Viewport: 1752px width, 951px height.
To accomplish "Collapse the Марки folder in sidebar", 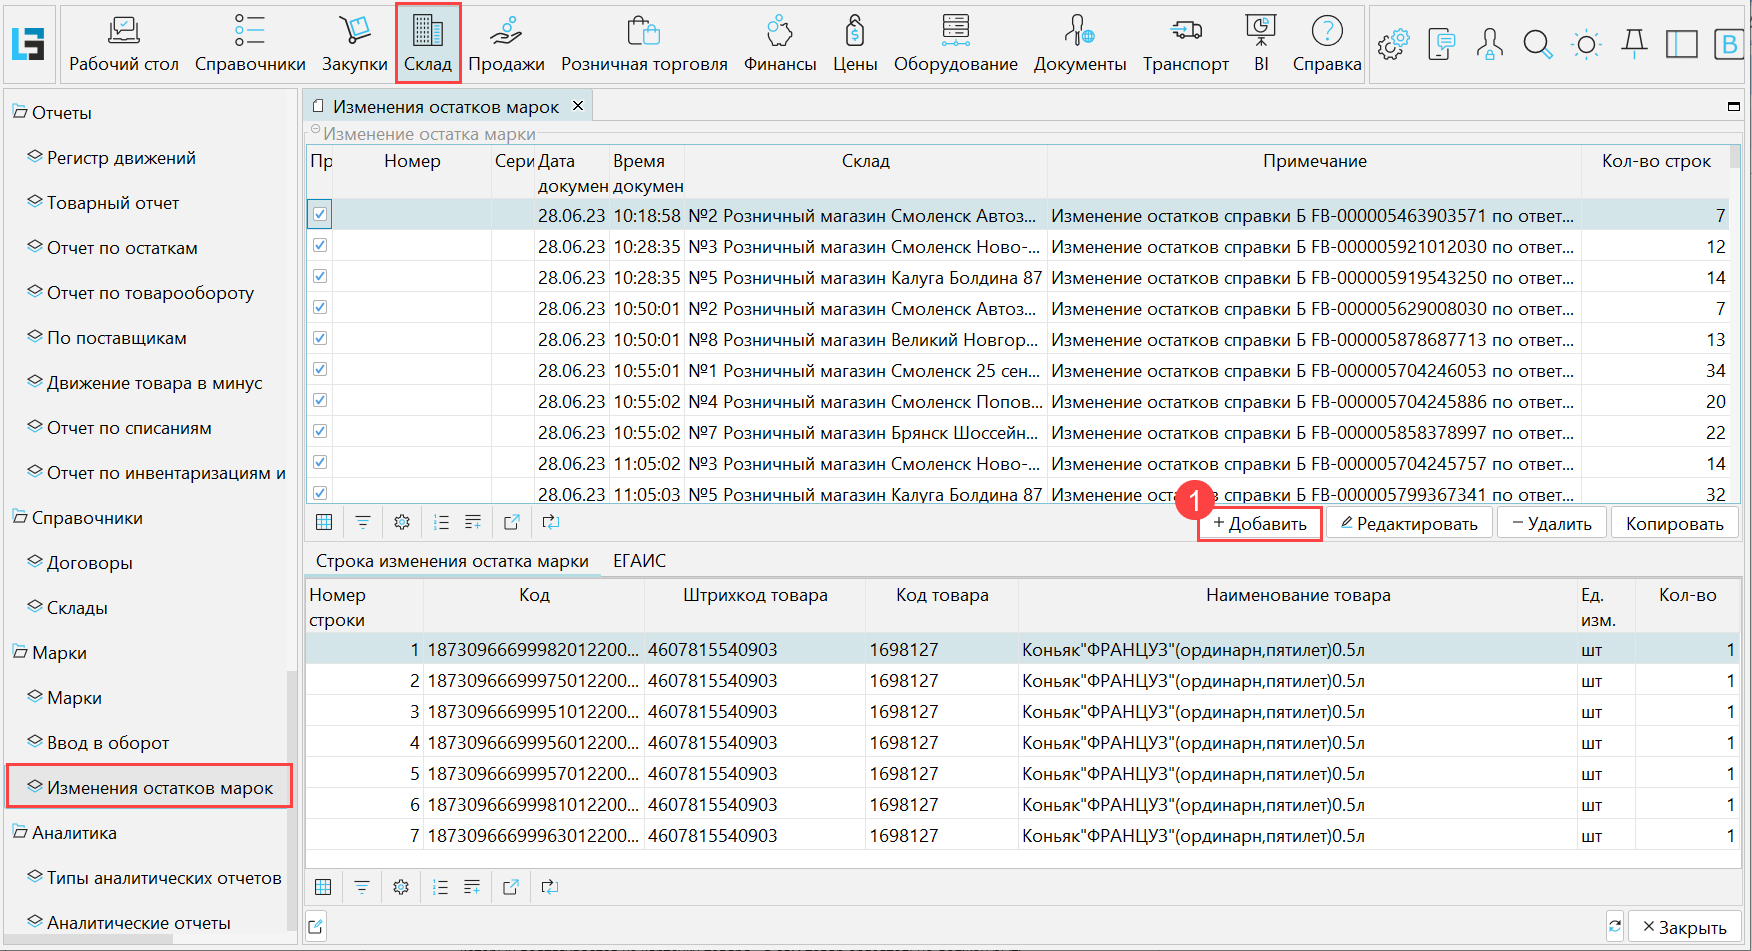I will [20, 653].
